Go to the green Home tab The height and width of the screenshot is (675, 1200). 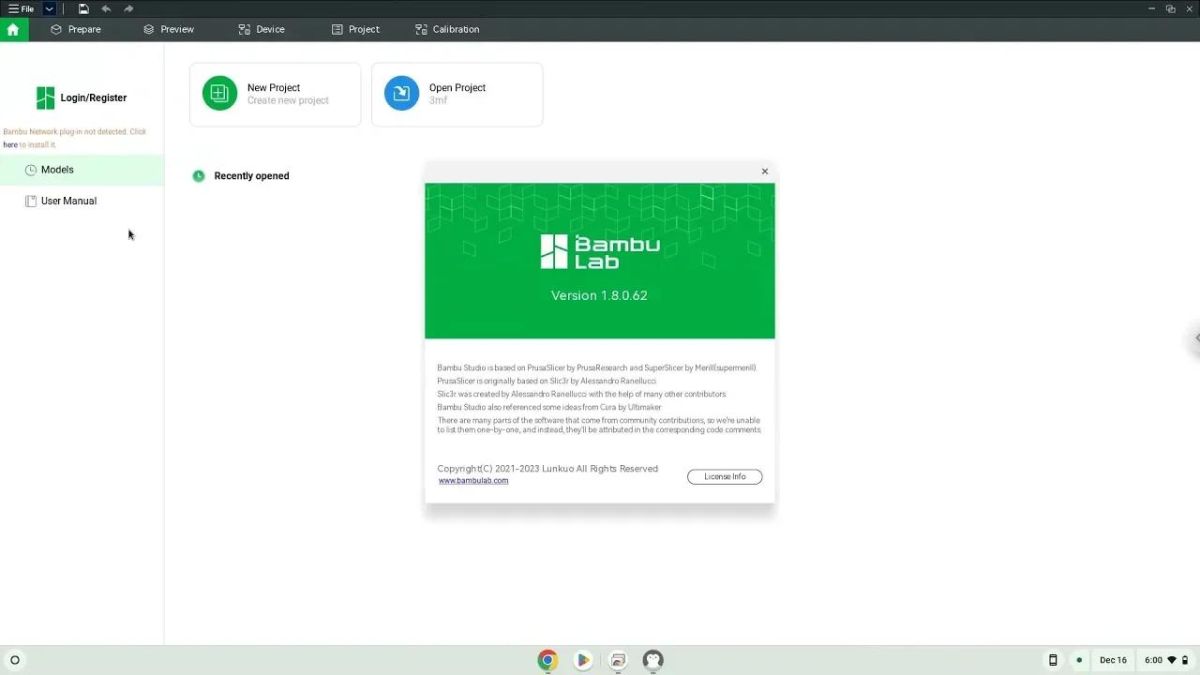pyautogui.click(x=13, y=29)
